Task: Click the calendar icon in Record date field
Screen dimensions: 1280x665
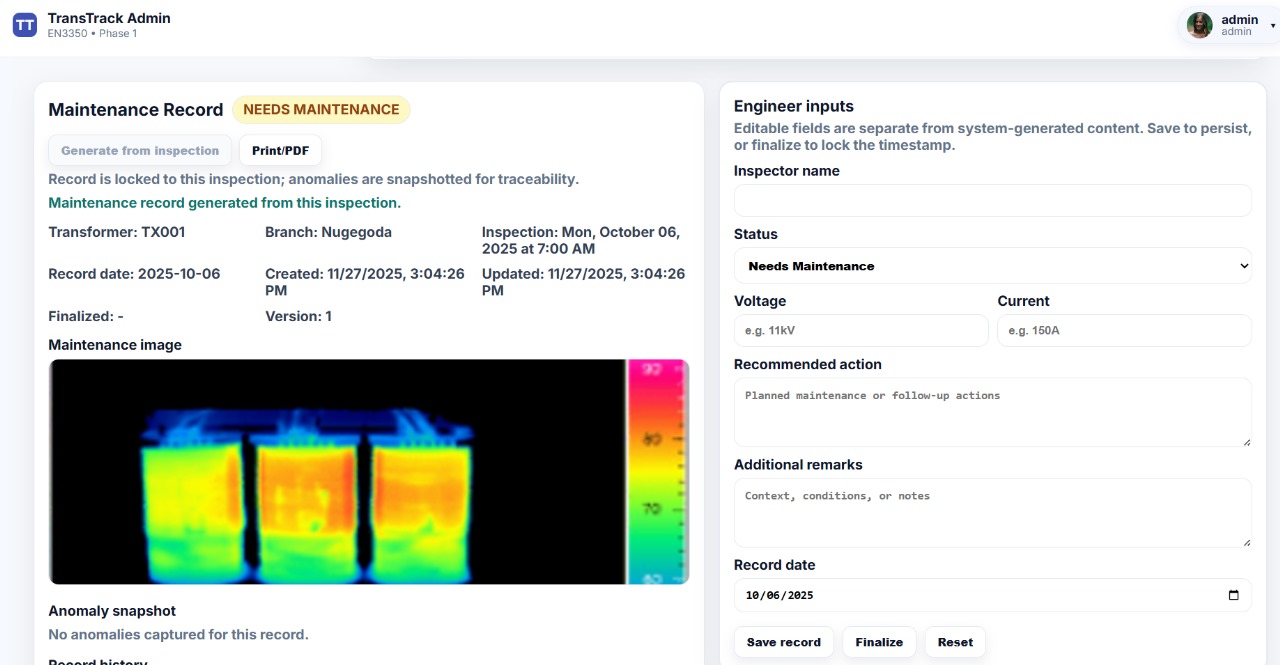Action: 1236,595
